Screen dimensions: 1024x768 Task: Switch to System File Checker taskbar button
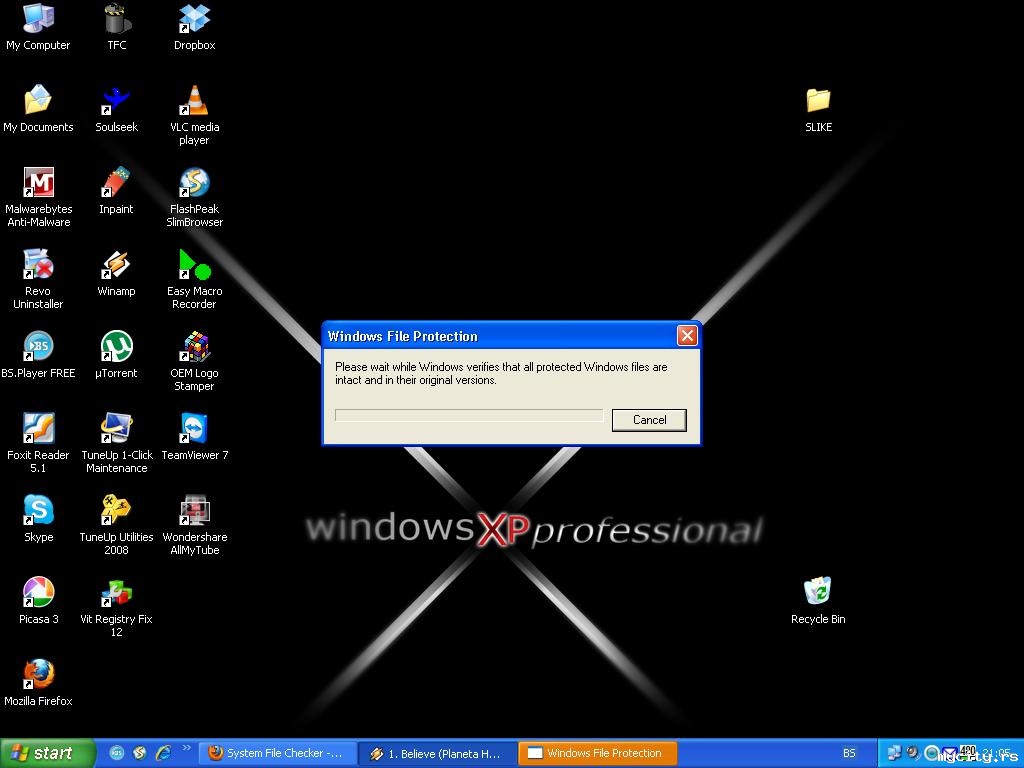pyautogui.click(x=278, y=753)
